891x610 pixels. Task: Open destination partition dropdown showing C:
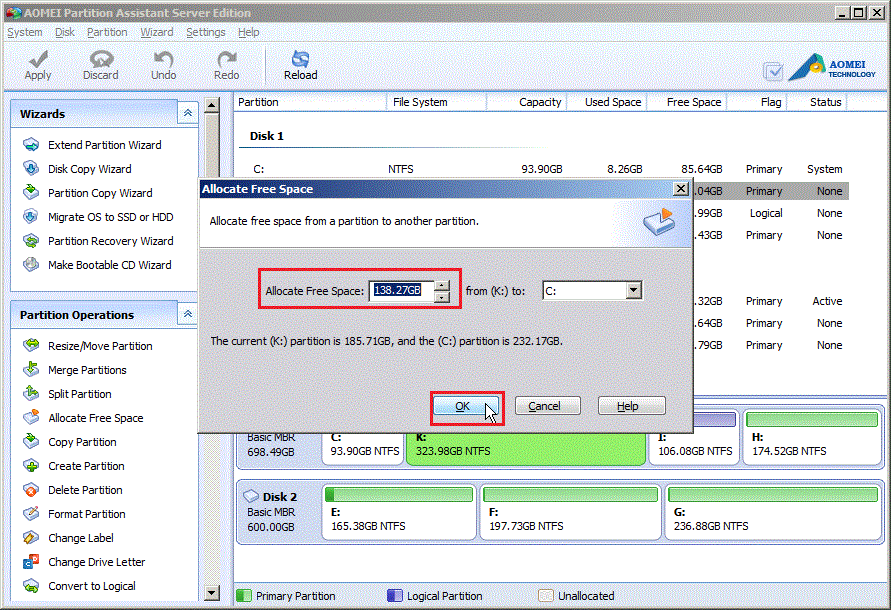pyautogui.click(x=634, y=291)
